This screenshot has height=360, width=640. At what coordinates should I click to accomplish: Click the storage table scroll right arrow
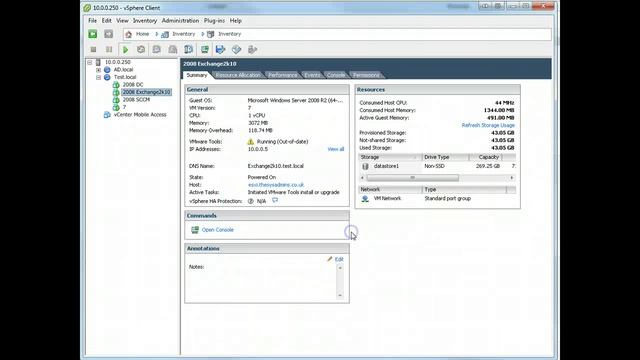(512, 178)
